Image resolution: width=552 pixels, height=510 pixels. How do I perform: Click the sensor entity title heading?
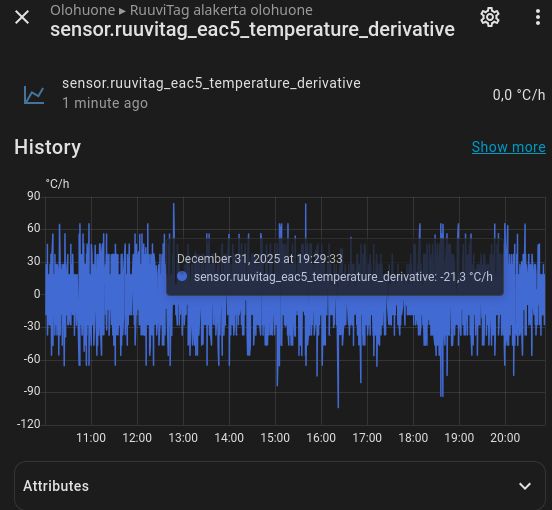(x=252, y=29)
